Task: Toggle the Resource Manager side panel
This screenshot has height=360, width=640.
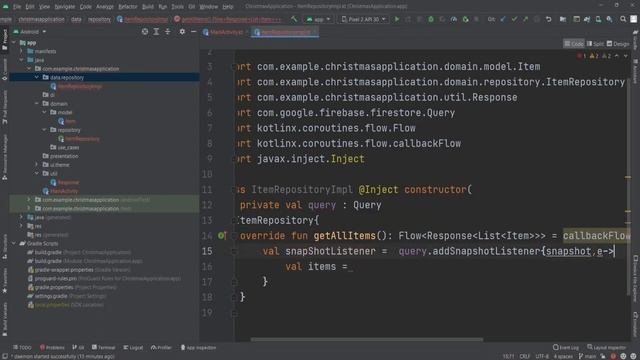Action: point(4,157)
